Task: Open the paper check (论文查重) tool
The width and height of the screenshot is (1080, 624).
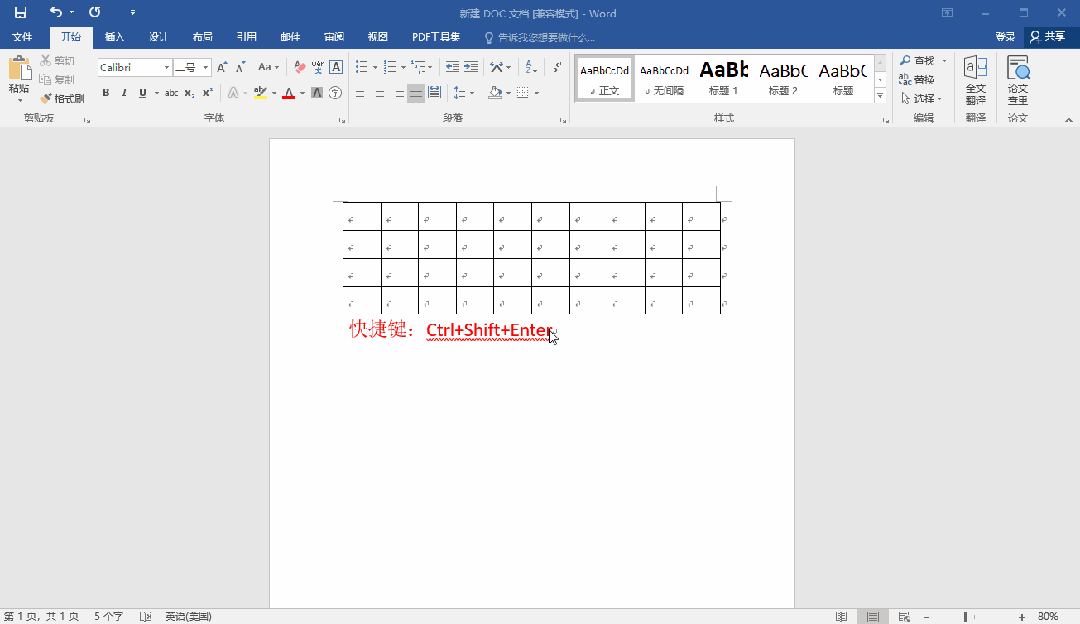Action: click(1018, 80)
